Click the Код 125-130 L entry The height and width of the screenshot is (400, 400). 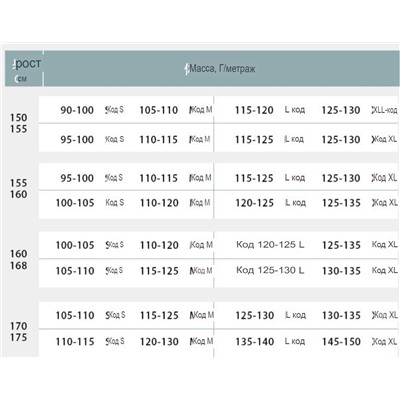(x=270, y=270)
